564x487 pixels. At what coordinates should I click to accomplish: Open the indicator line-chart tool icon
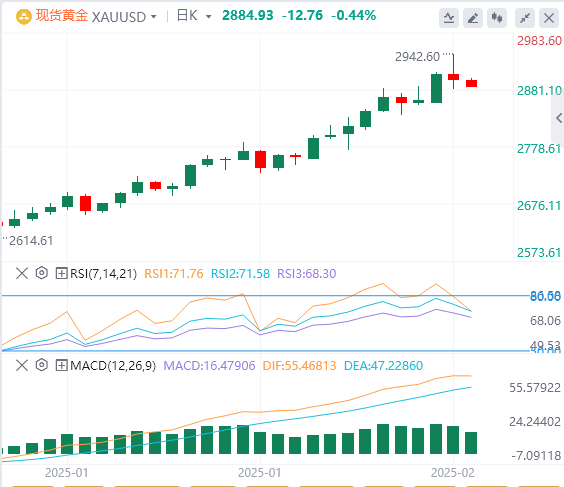449,18
